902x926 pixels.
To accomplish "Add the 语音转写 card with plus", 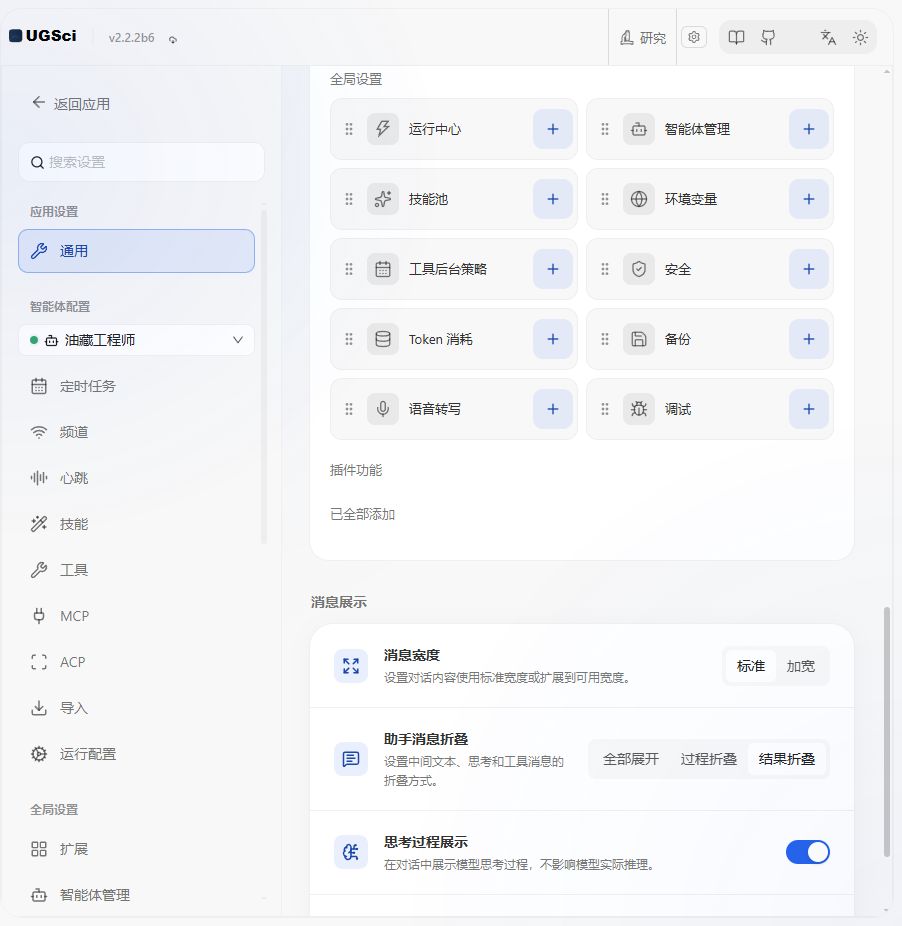I will (553, 409).
